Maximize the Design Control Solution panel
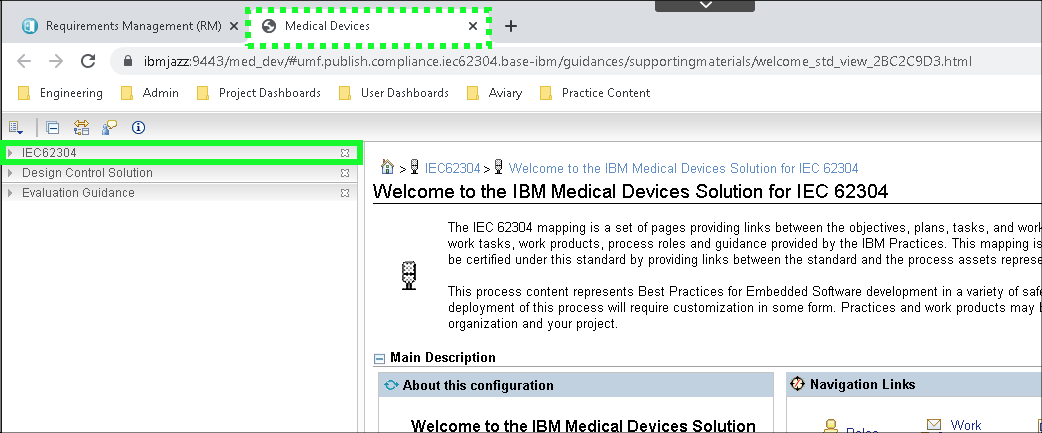 pyautogui.click(x=345, y=173)
